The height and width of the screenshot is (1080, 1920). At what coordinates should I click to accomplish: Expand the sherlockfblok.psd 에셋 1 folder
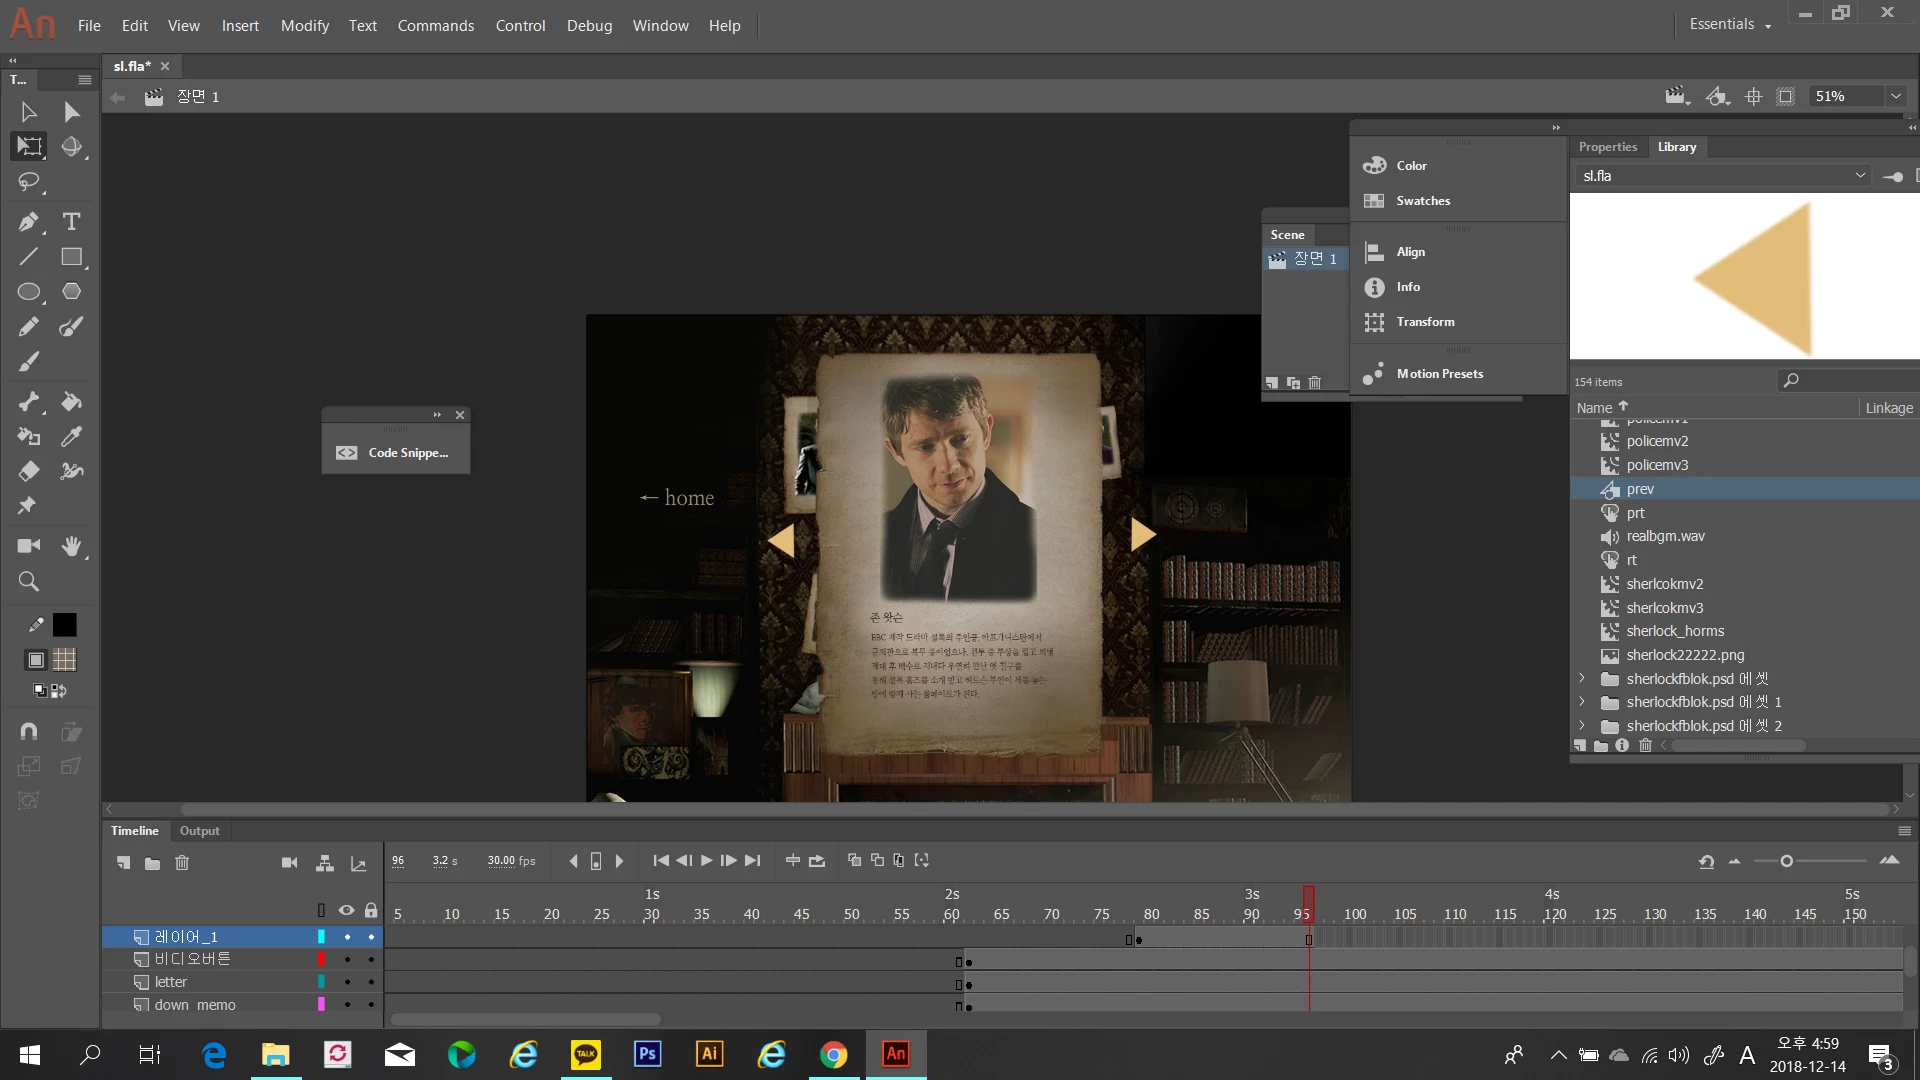point(1582,702)
